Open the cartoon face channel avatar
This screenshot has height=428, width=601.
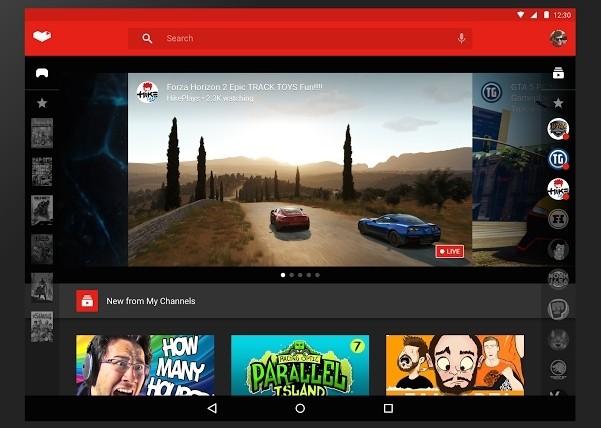[x=558, y=249]
